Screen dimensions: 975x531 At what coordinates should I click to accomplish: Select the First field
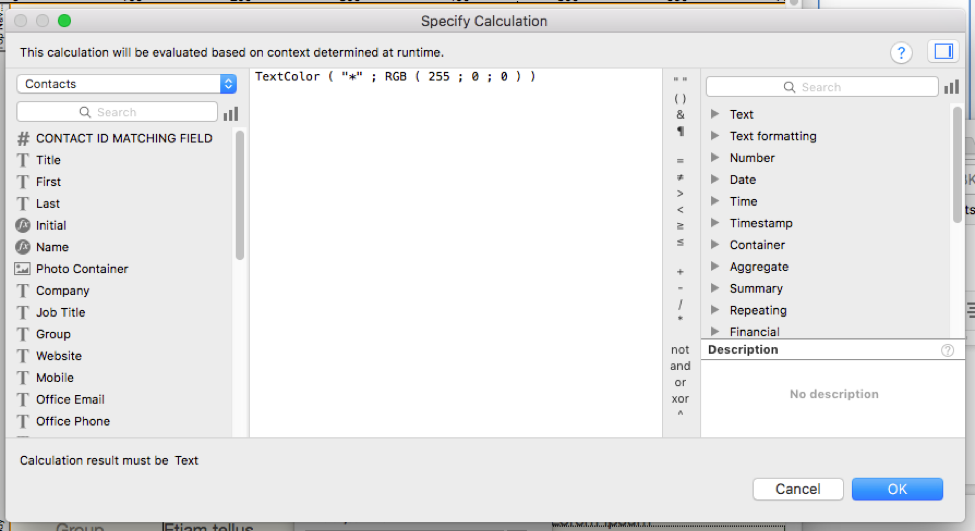coord(48,182)
